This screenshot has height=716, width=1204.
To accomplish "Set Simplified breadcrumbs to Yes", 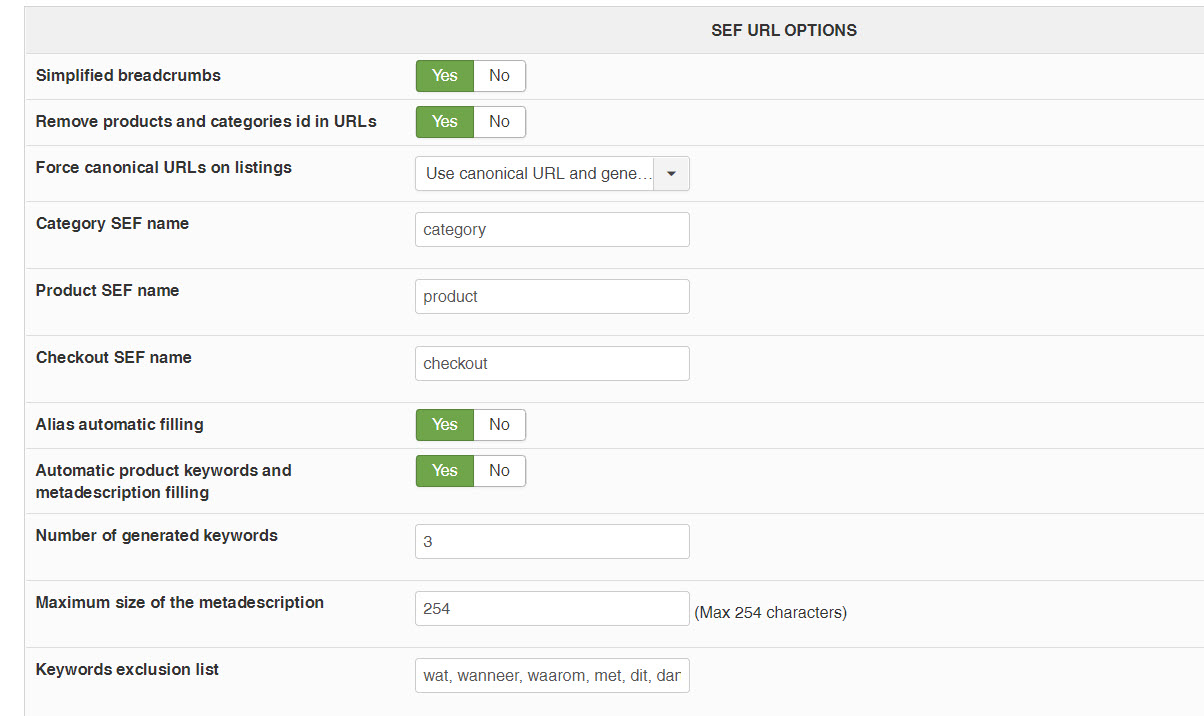I will pyautogui.click(x=445, y=76).
